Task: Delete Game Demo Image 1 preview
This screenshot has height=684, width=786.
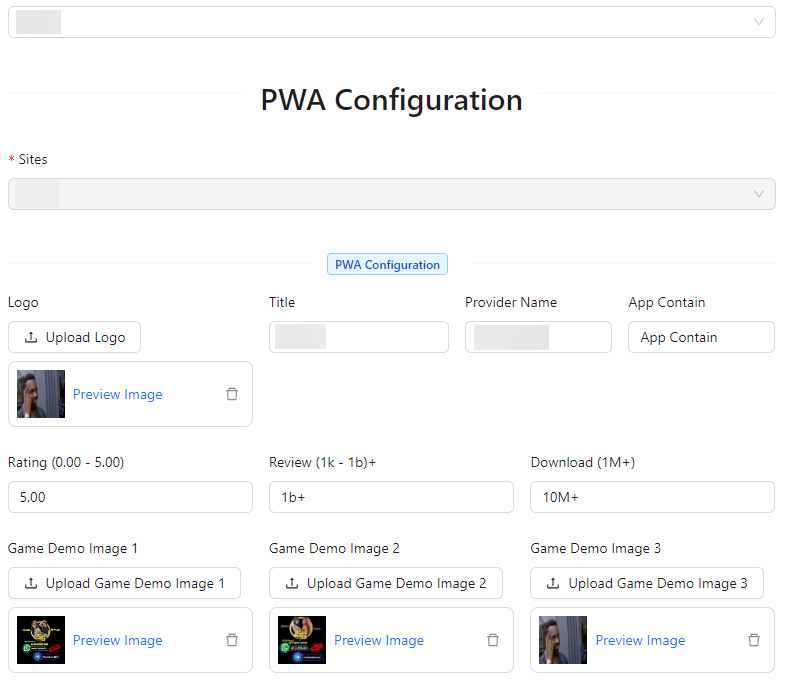Action: 232,640
